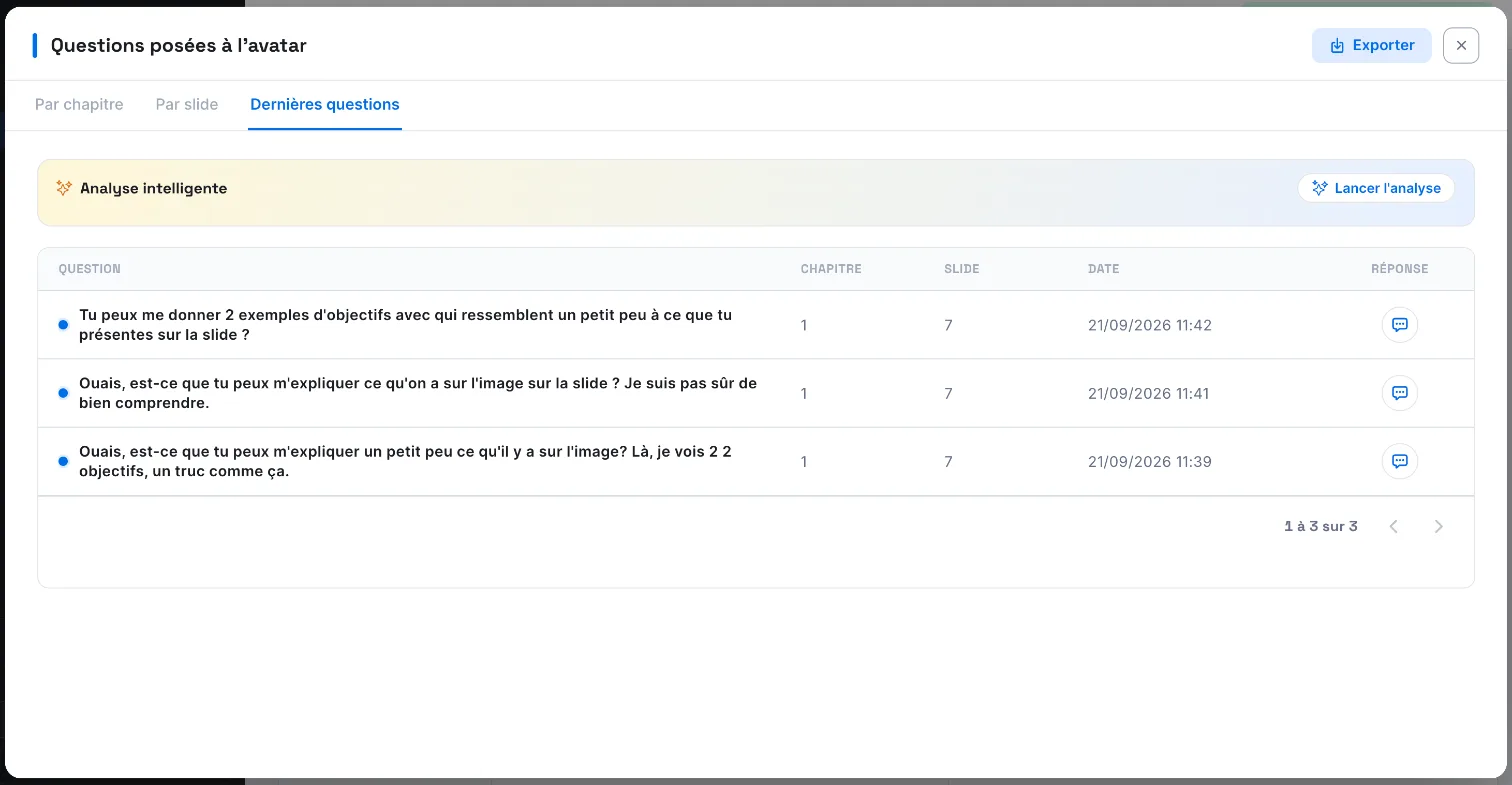Click the Exporter button
The image size is (1512, 785).
[1371, 45]
